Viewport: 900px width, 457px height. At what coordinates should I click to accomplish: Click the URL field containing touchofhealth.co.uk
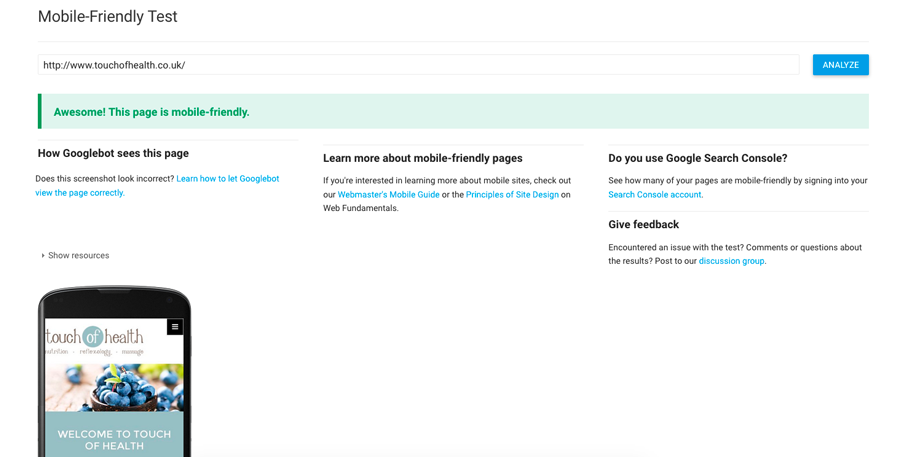(418, 65)
